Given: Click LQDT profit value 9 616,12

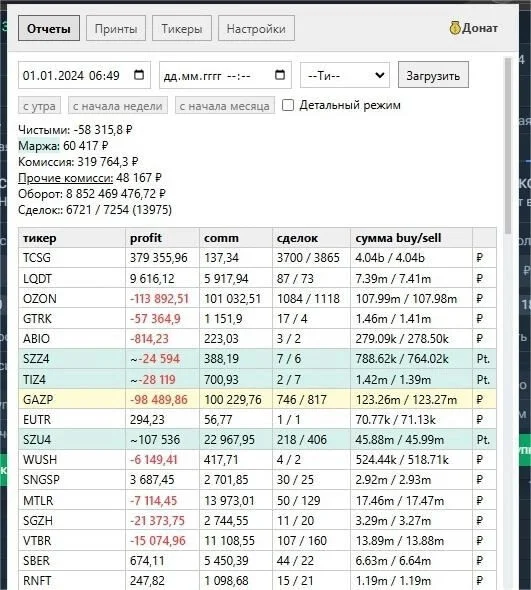Looking at the screenshot, I should point(152,278).
